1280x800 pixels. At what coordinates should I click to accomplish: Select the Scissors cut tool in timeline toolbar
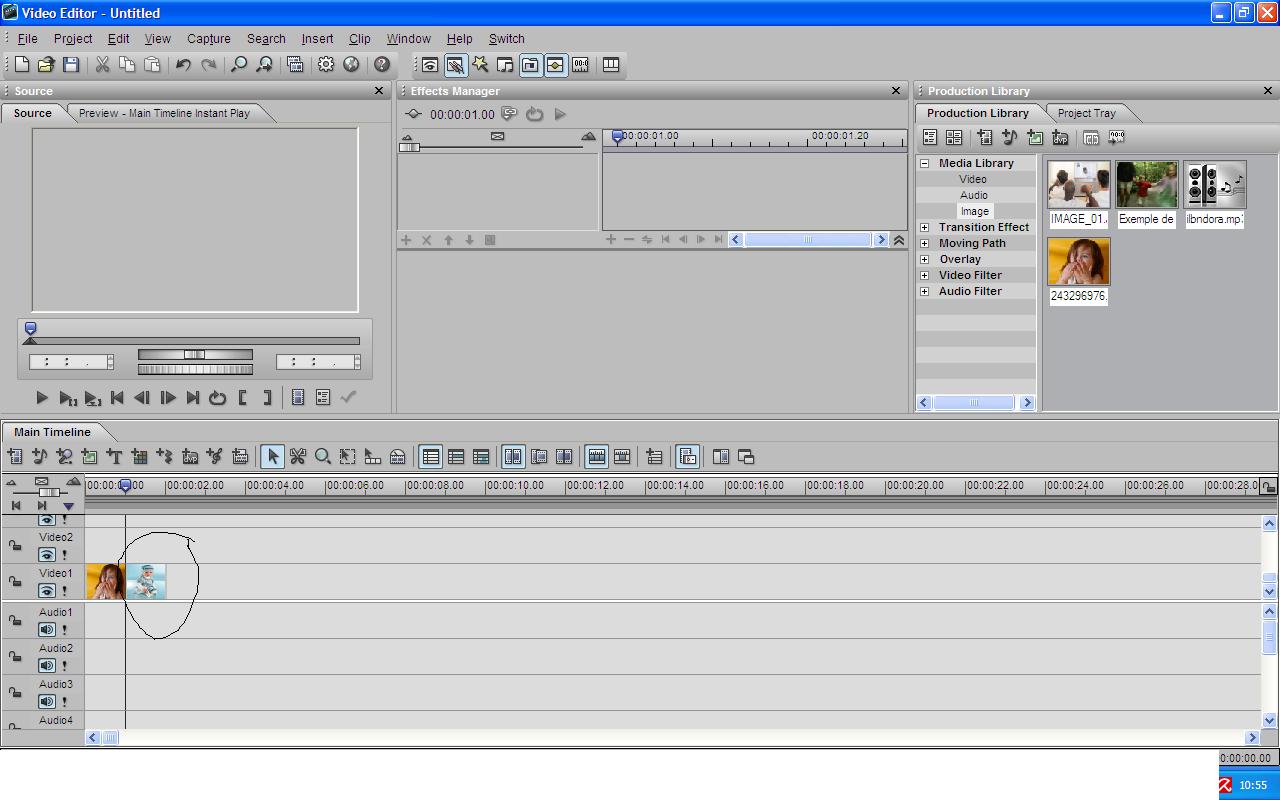point(297,457)
